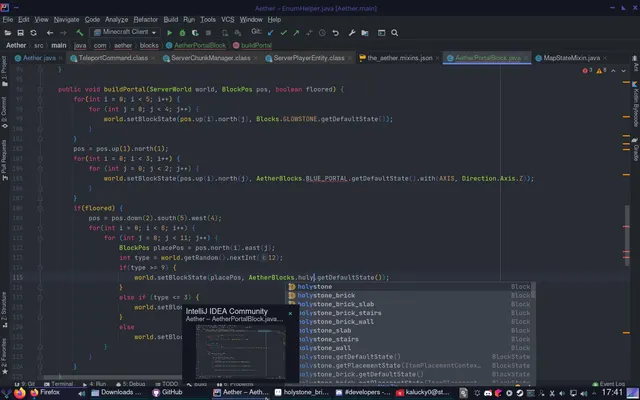Image resolution: width=640 pixels, height=400 pixels.
Task: Open the Tools menu
Action: click(x=208, y=20)
